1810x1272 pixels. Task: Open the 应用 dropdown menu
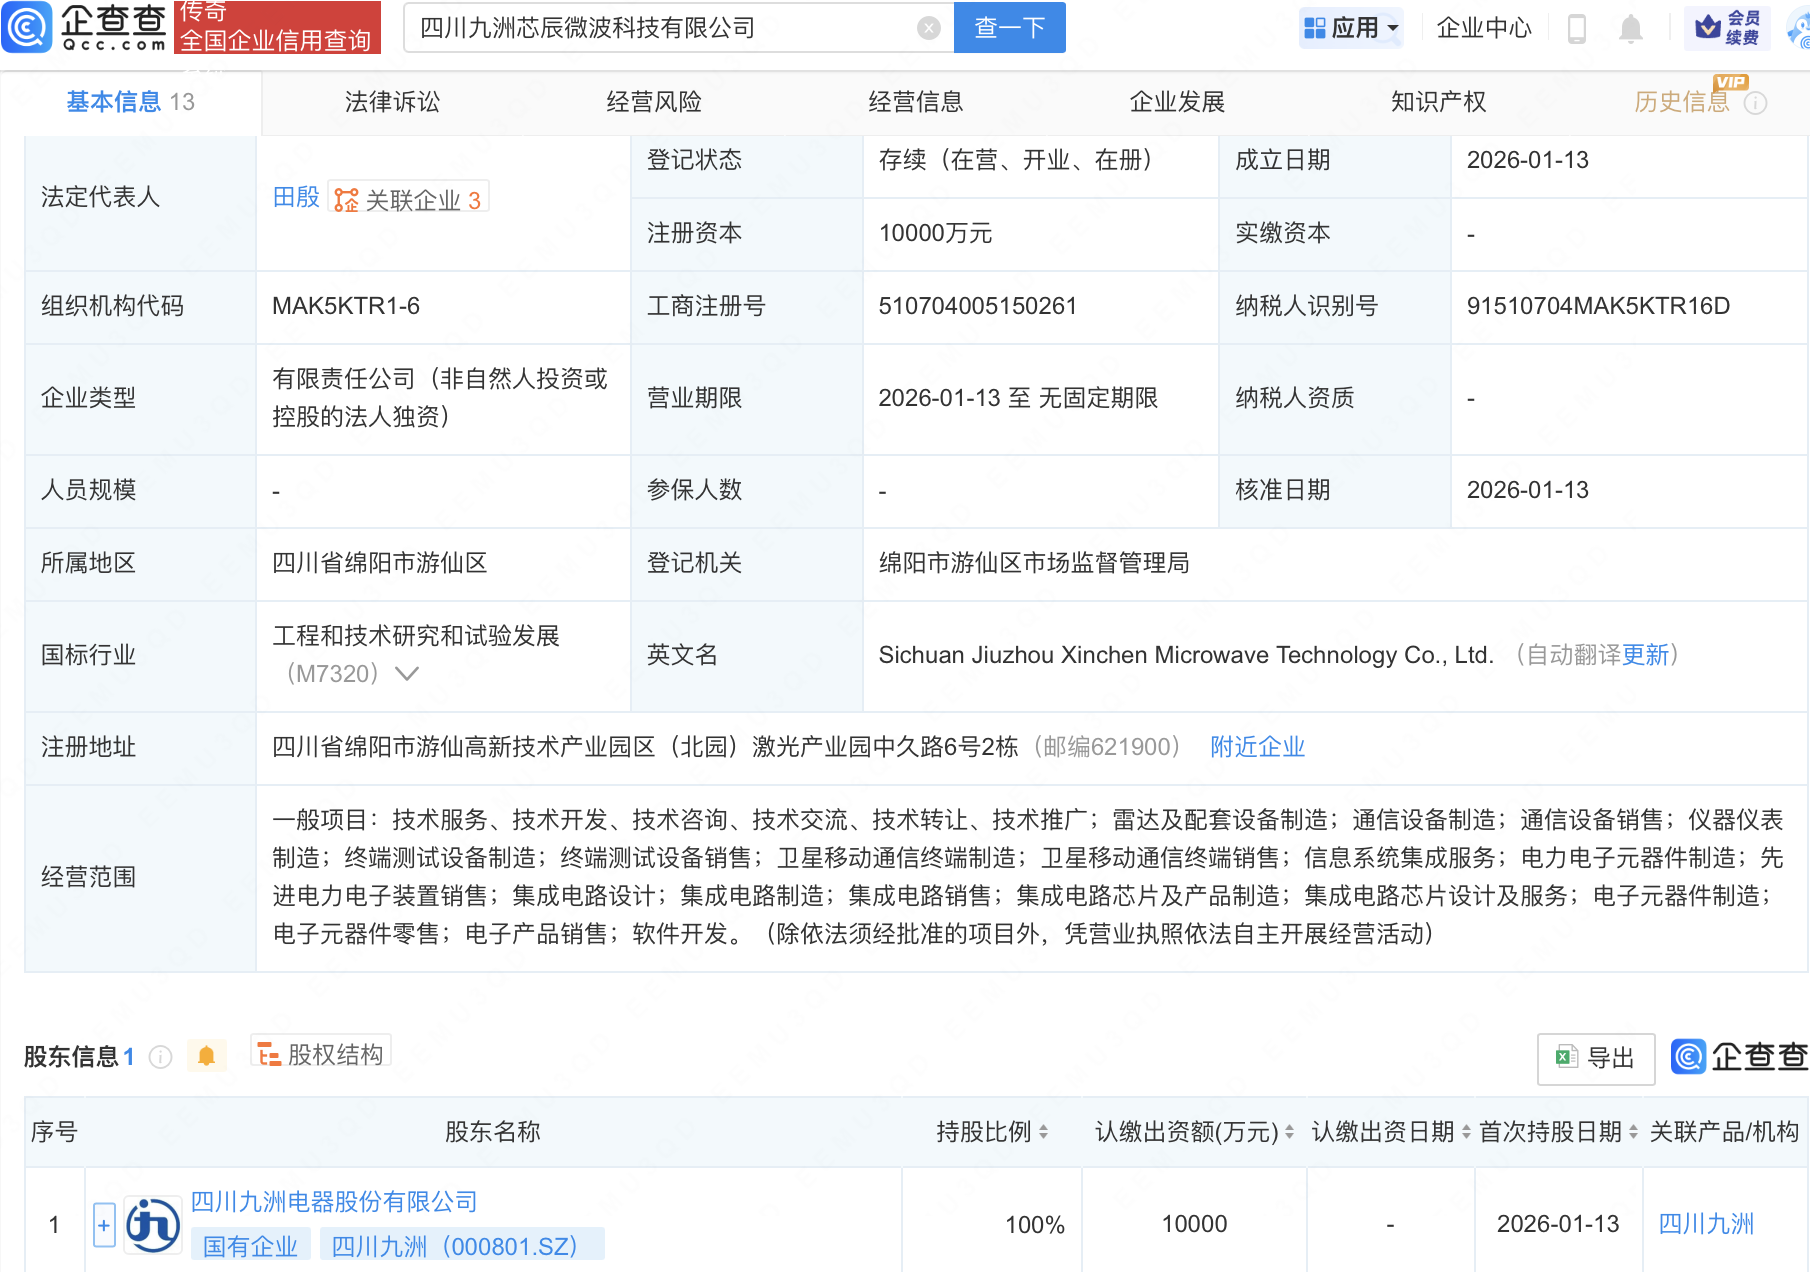pyautogui.click(x=1351, y=28)
